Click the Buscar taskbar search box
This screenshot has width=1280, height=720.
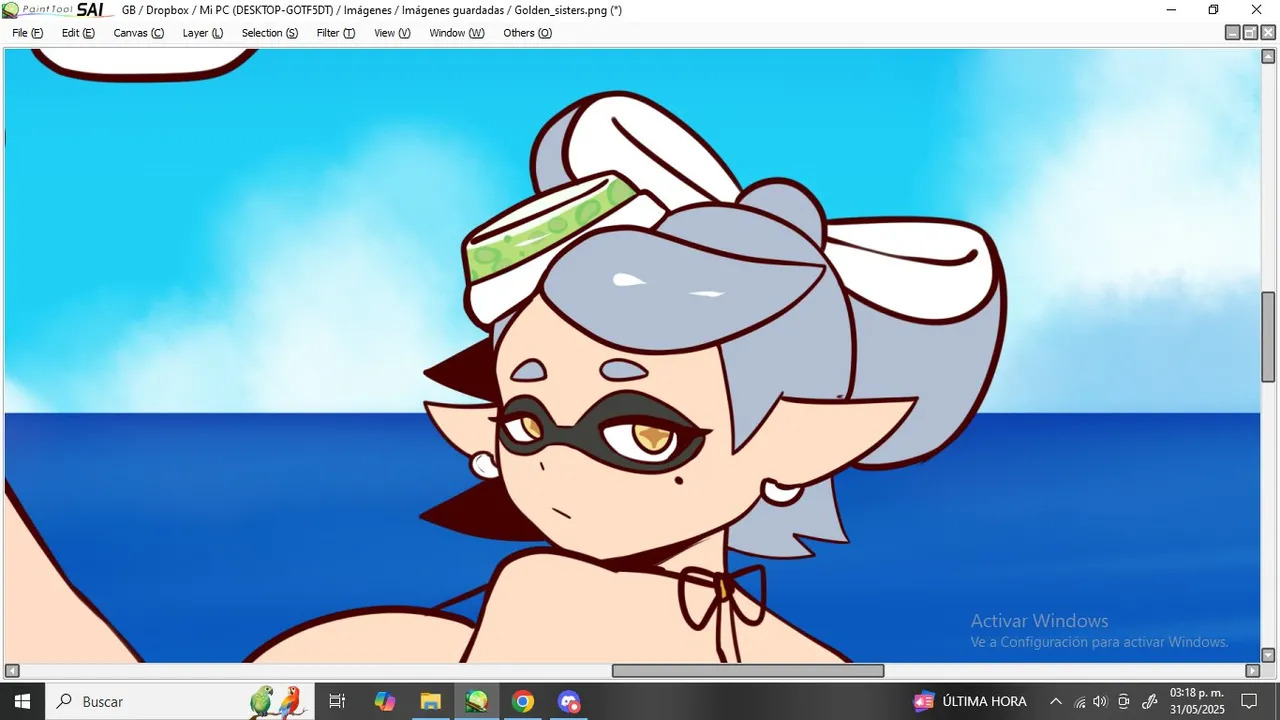click(180, 701)
